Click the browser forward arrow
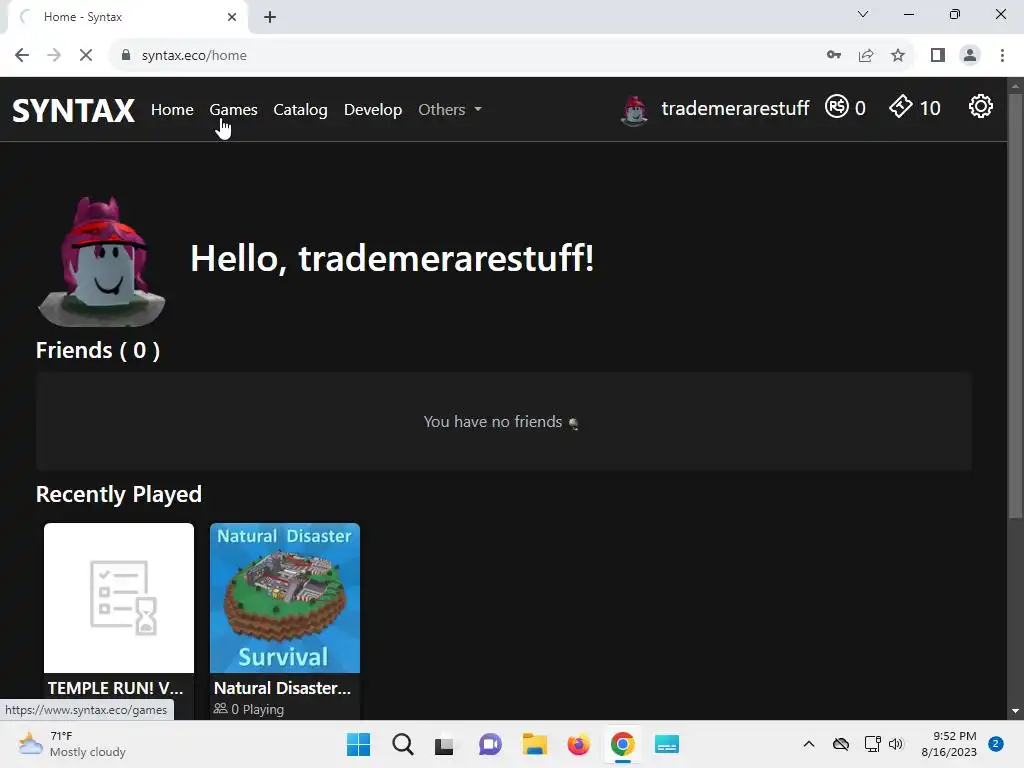Screen dimensions: 1024x768 (x=54, y=56)
